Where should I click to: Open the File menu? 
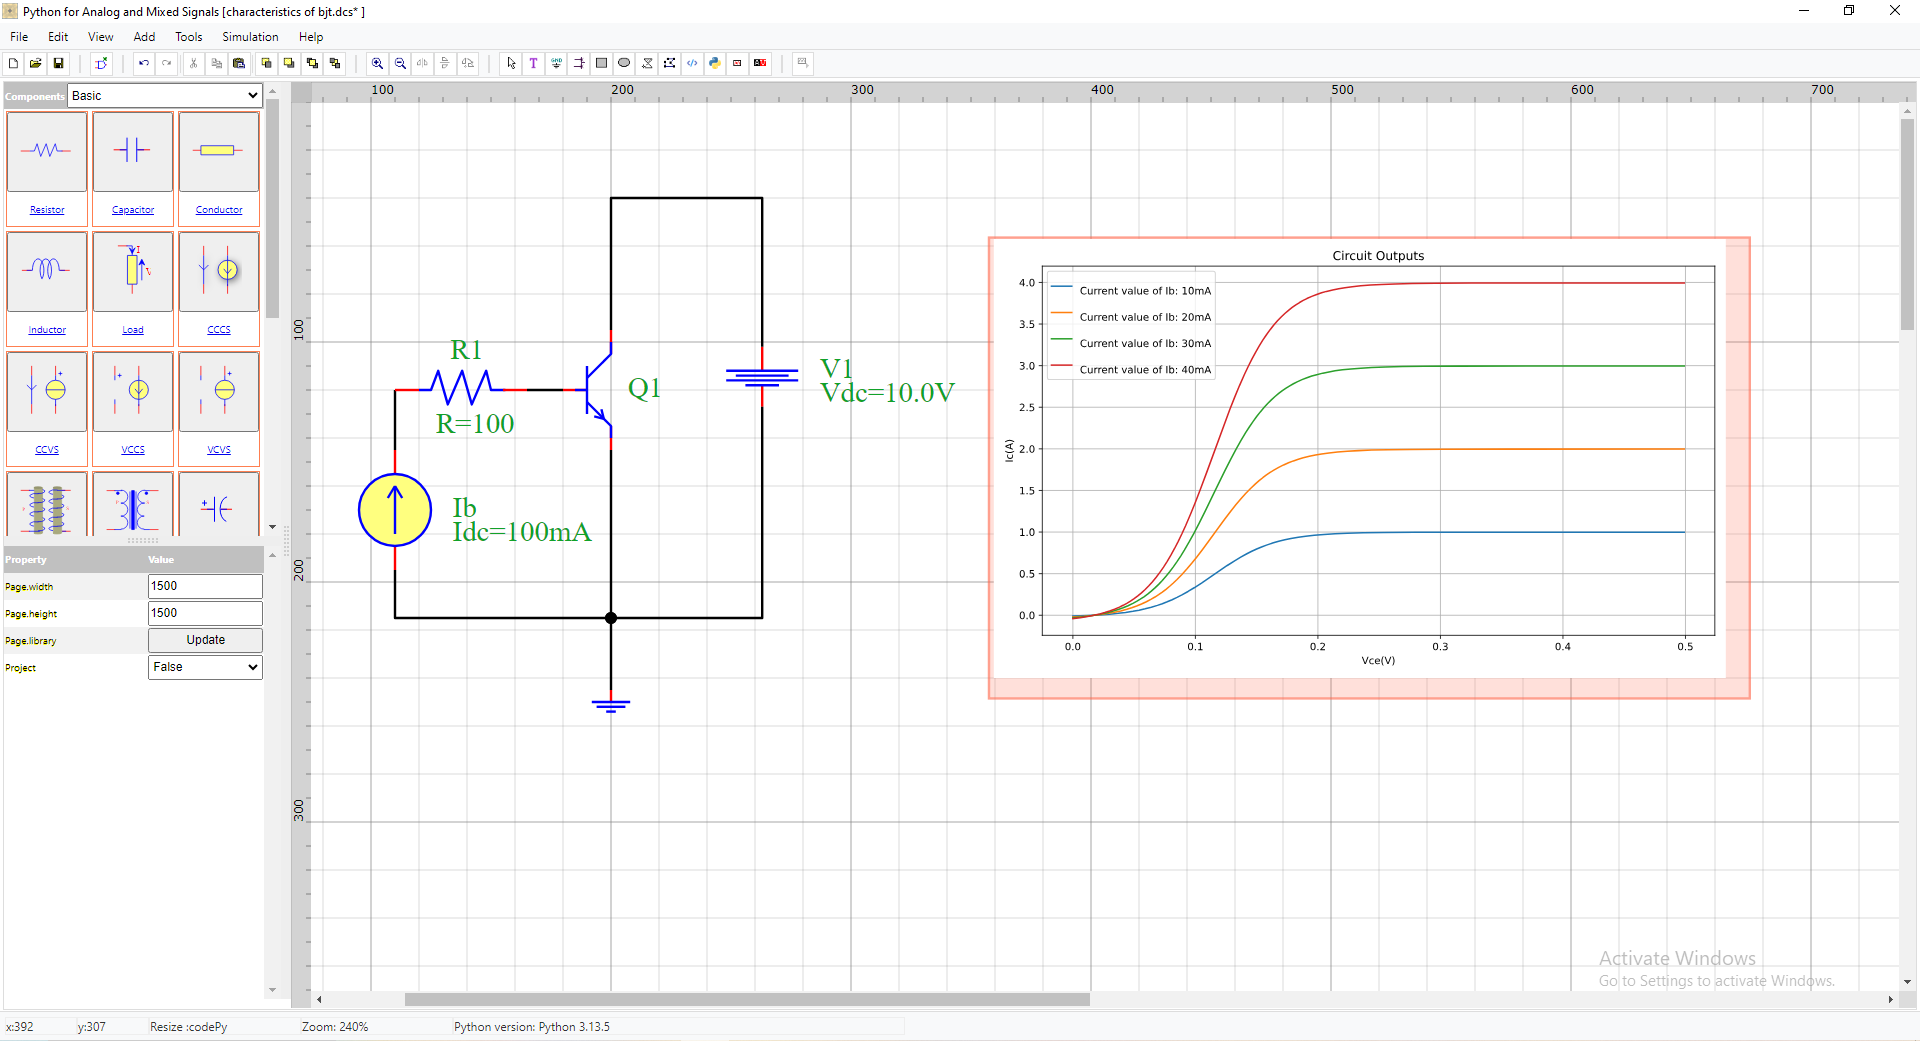coord(19,37)
